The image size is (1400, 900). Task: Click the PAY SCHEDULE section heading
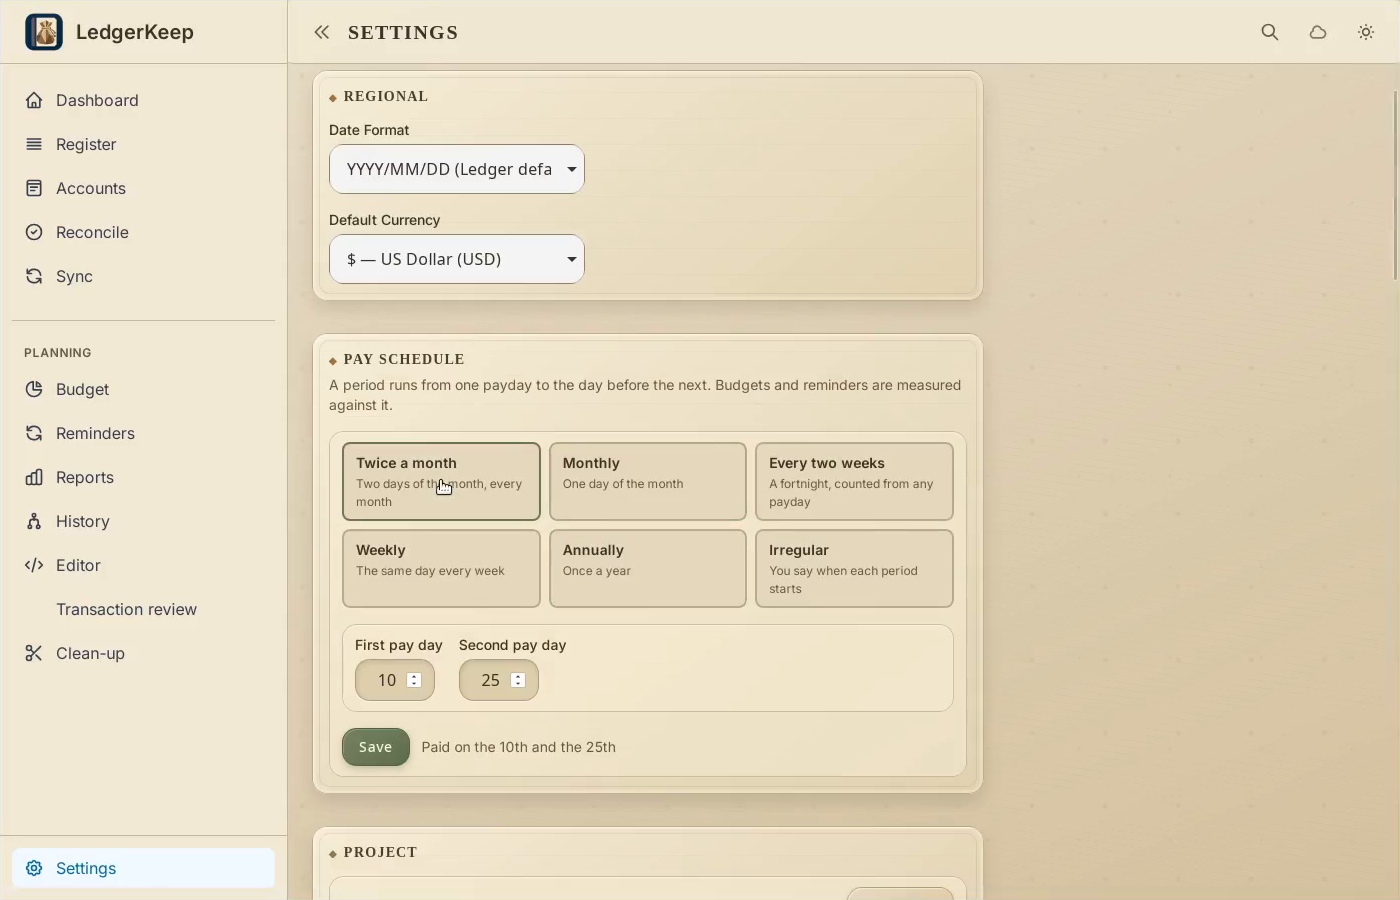click(x=404, y=359)
